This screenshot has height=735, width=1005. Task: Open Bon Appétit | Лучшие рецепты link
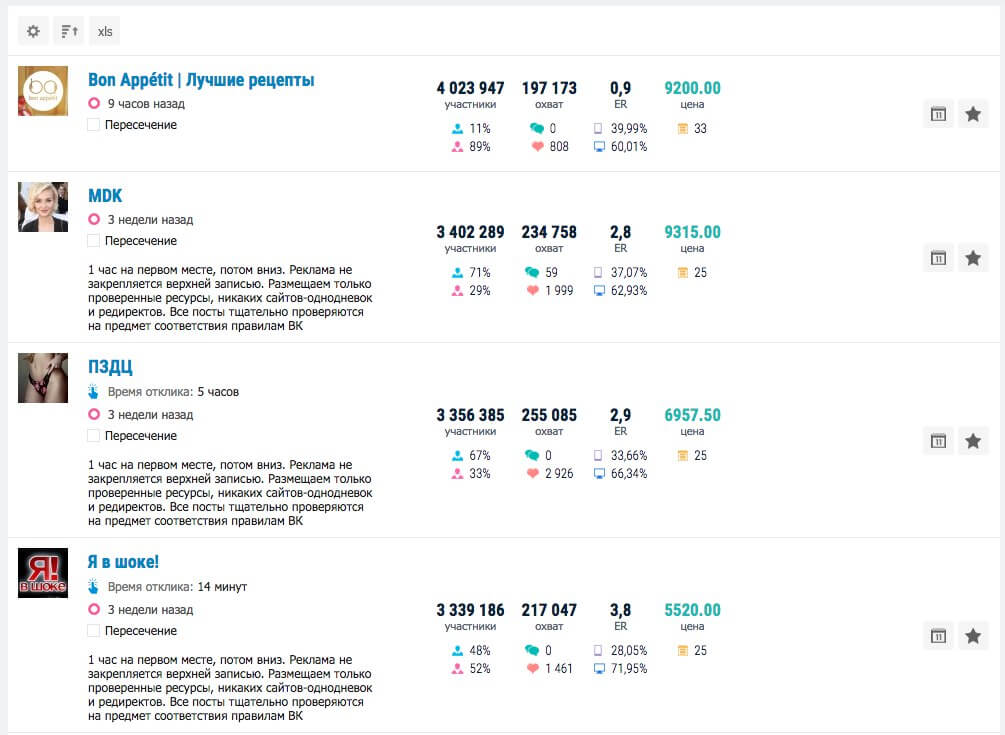coord(201,80)
